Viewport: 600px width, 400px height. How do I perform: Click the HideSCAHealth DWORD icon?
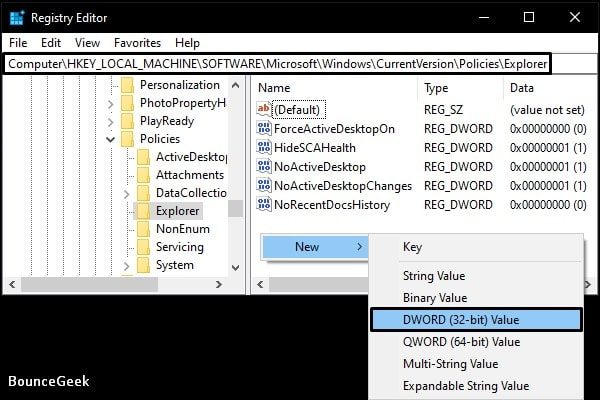264,147
